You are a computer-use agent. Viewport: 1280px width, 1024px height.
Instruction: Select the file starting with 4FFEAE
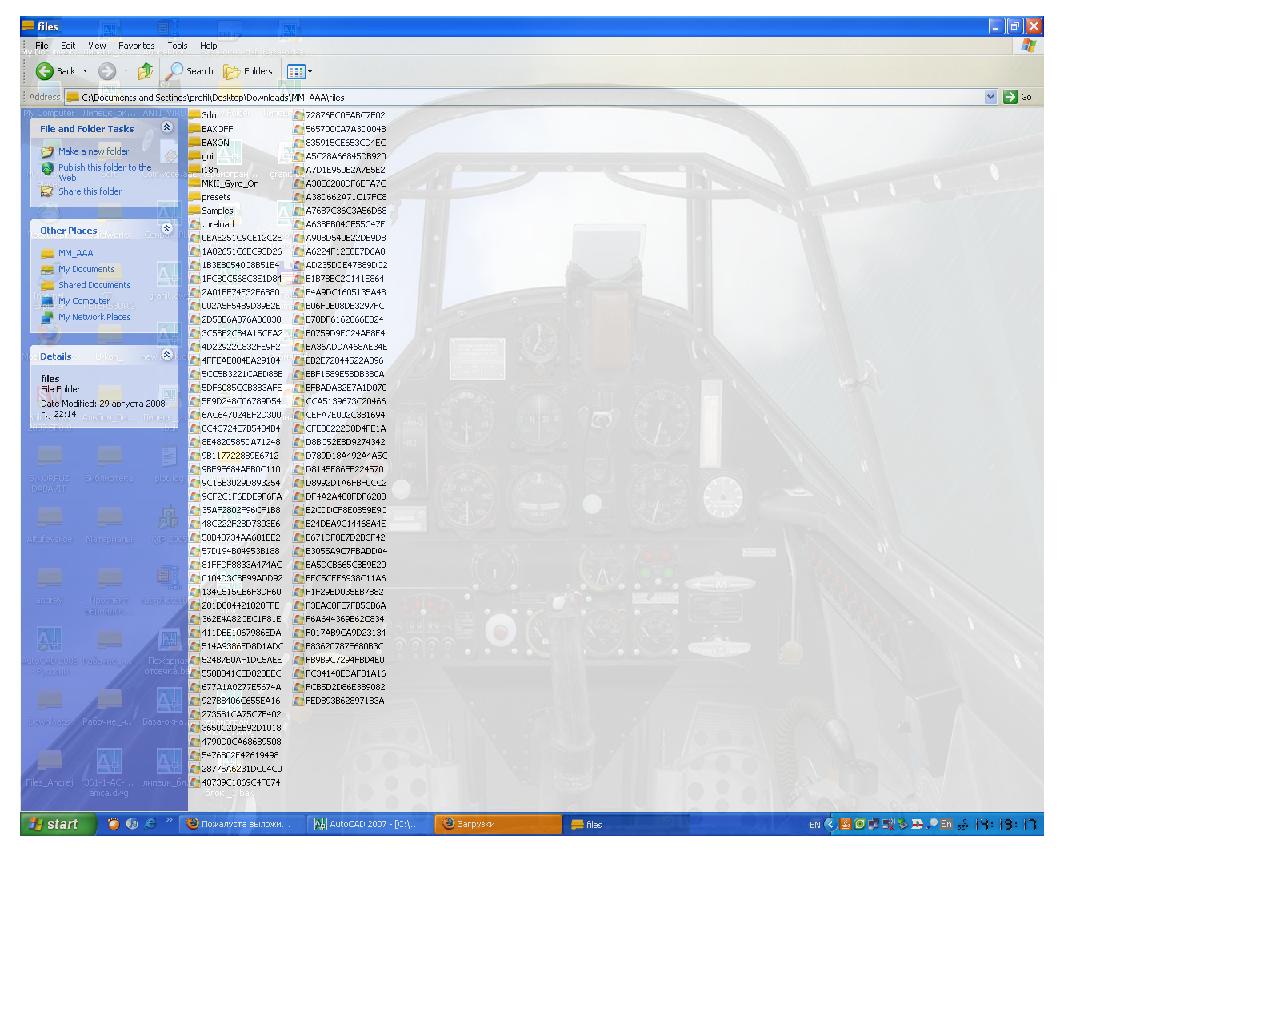[236, 361]
